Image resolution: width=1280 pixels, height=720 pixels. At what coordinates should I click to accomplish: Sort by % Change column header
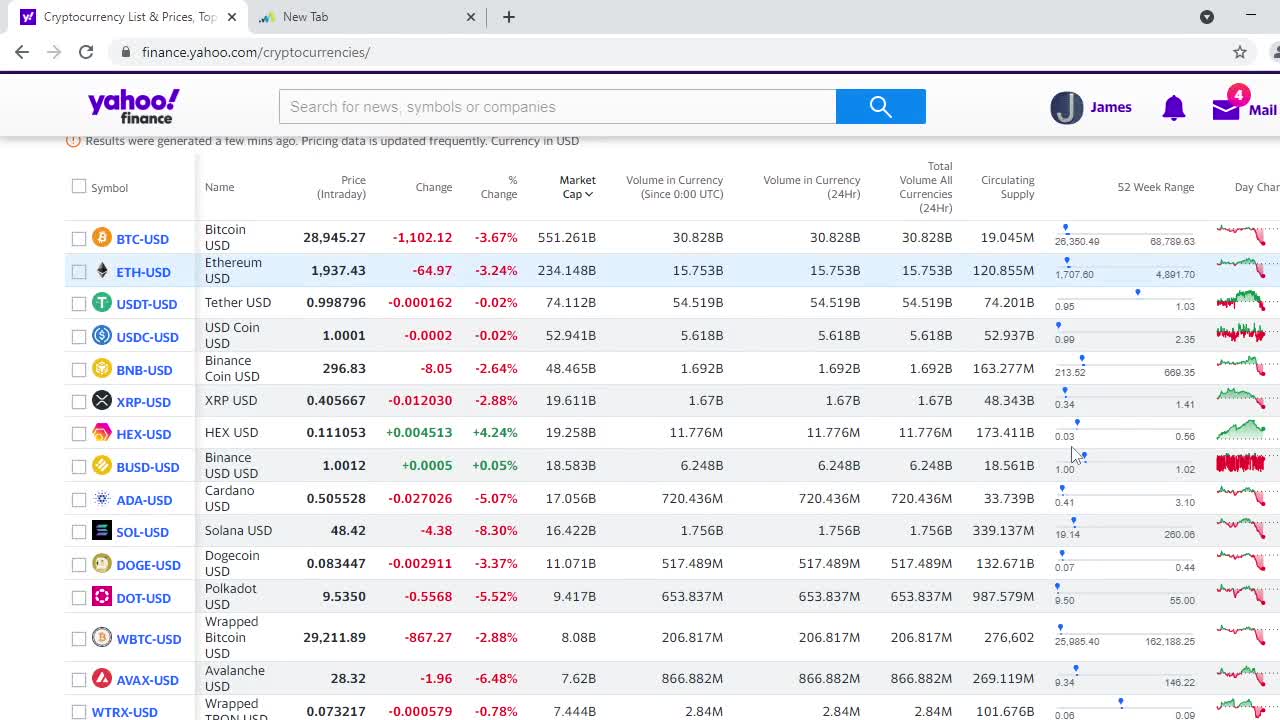[x=499, y=187]
